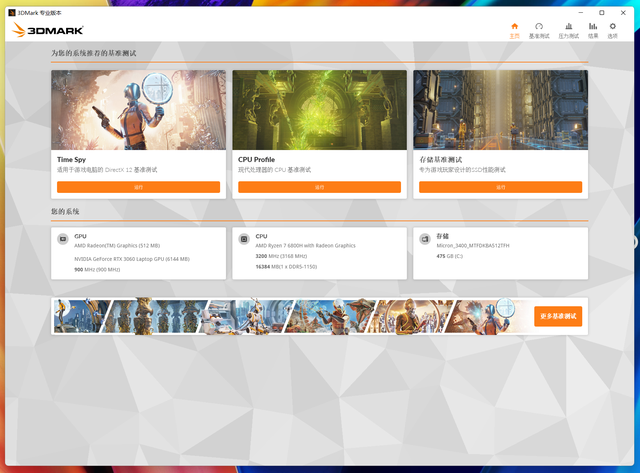Click NVIDIA GeForce RTX 3060 Laptop GPU text
This screenshot has width=640, height=473.
click(x=132, y=259)
